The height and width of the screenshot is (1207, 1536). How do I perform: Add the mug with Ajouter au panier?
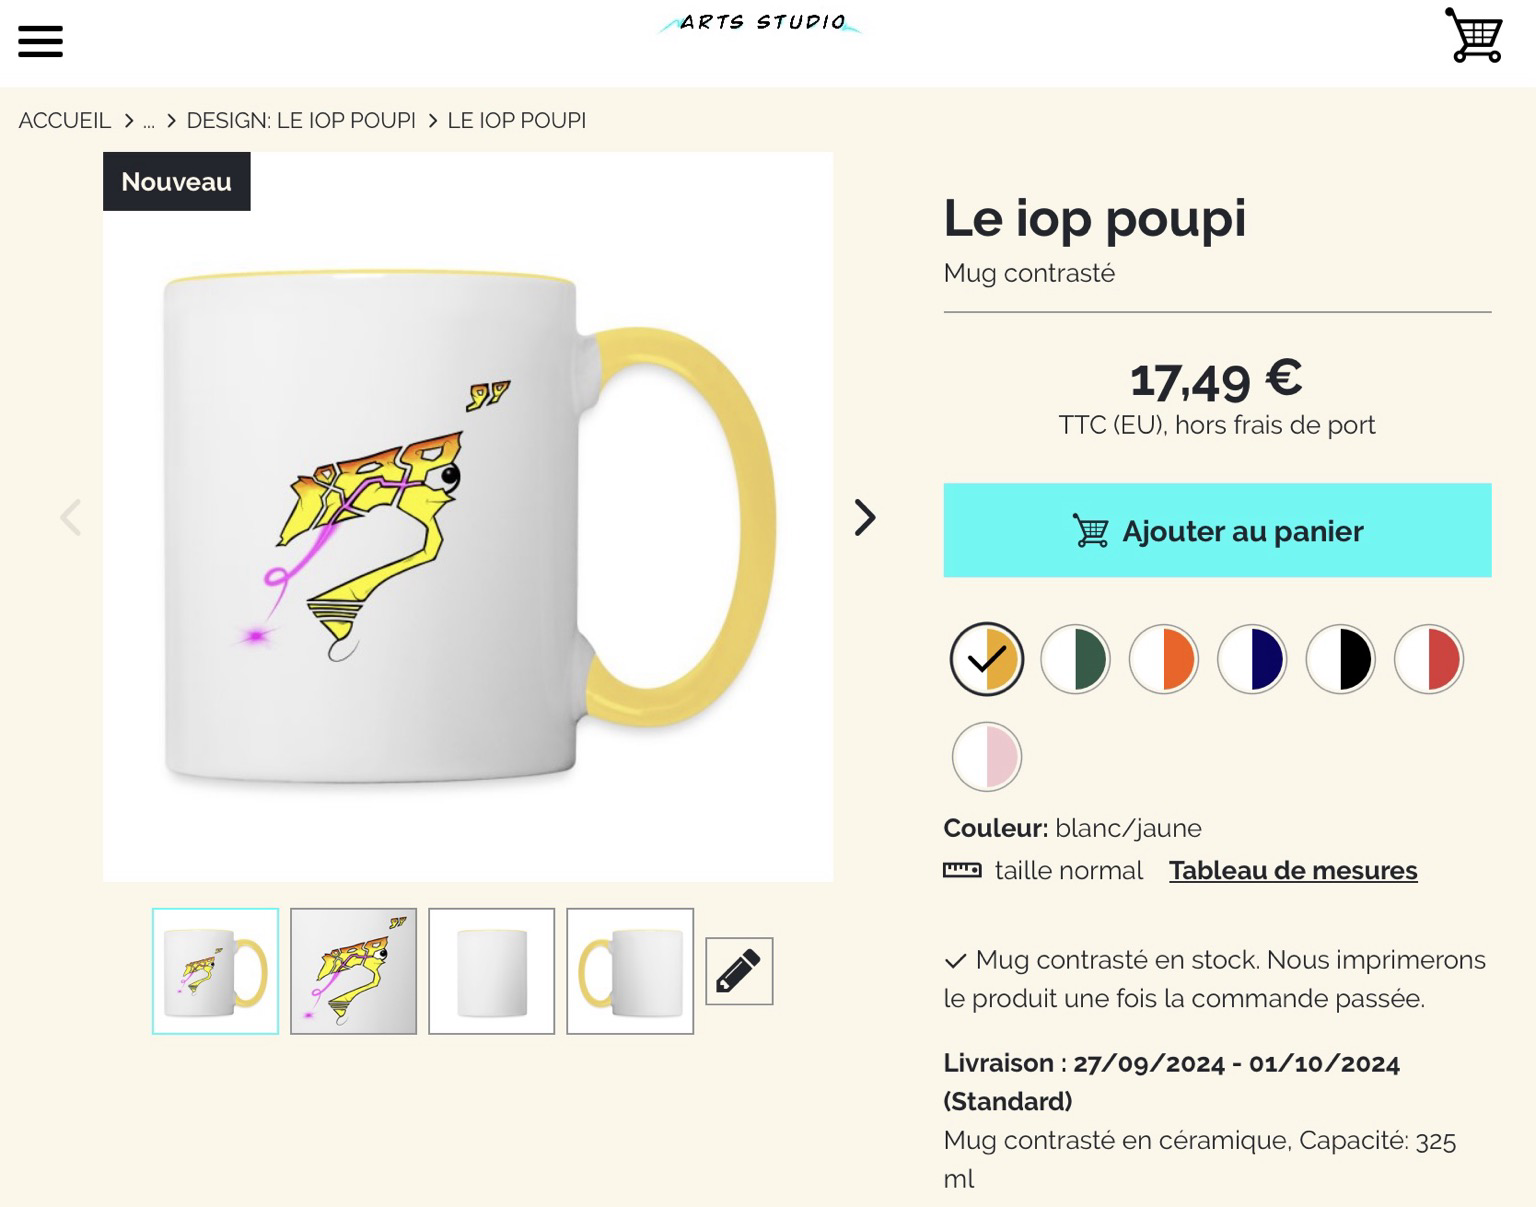tap(1217, 530)
